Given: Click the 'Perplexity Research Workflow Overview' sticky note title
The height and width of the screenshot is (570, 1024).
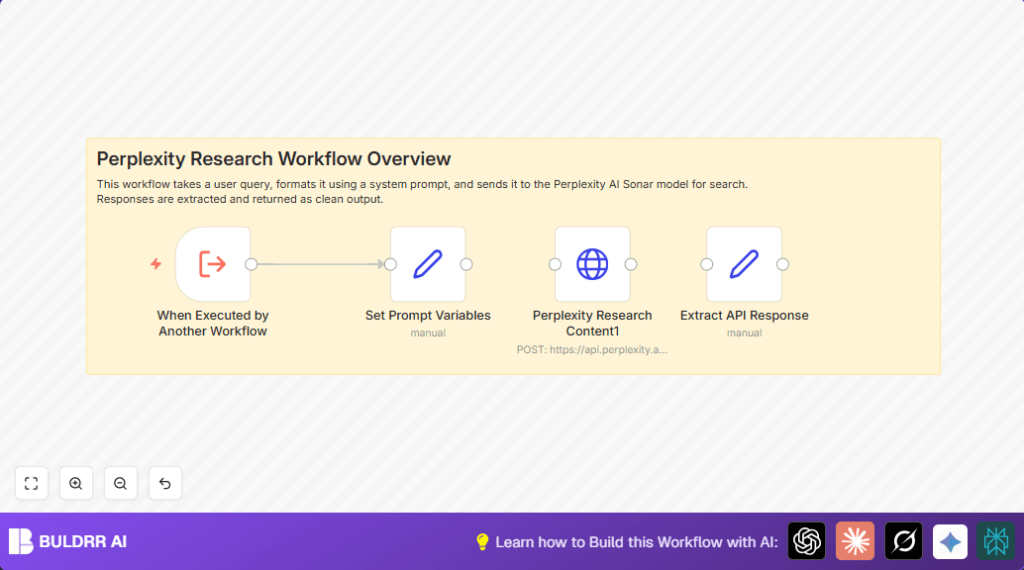Looking at the screenshot, I should coord(274,159).
